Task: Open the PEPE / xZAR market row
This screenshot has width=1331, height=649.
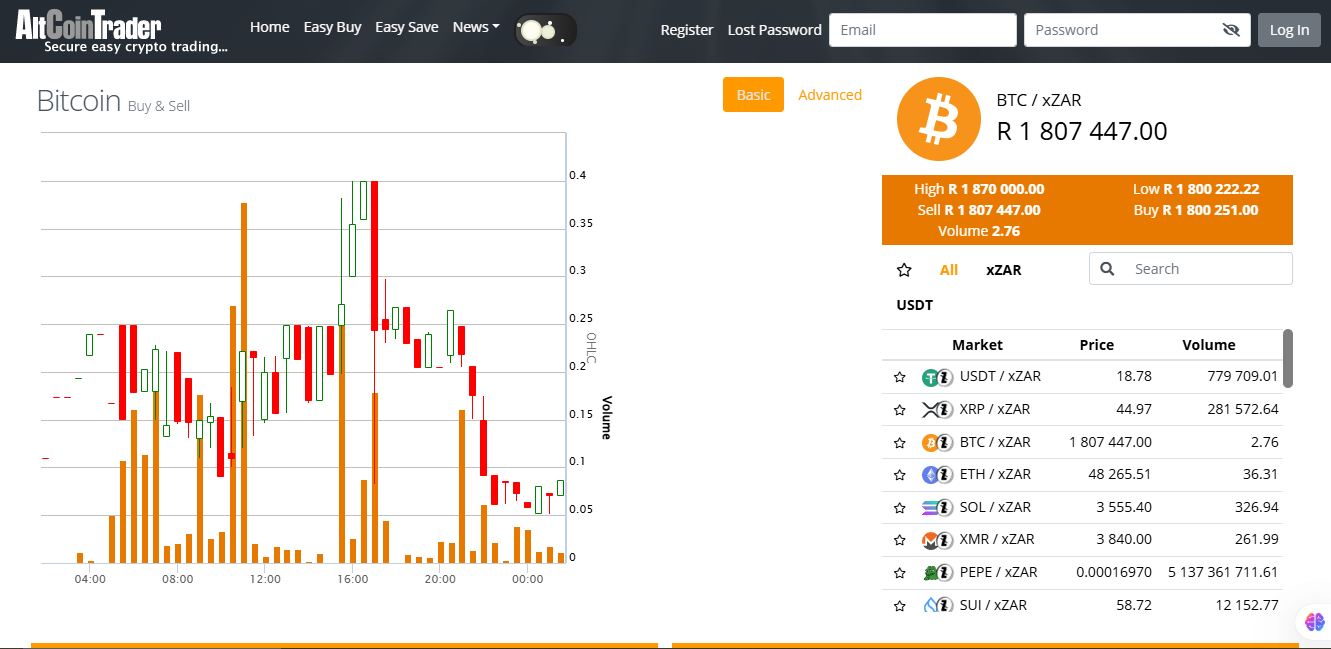Action: click(x=1082, y=573)
